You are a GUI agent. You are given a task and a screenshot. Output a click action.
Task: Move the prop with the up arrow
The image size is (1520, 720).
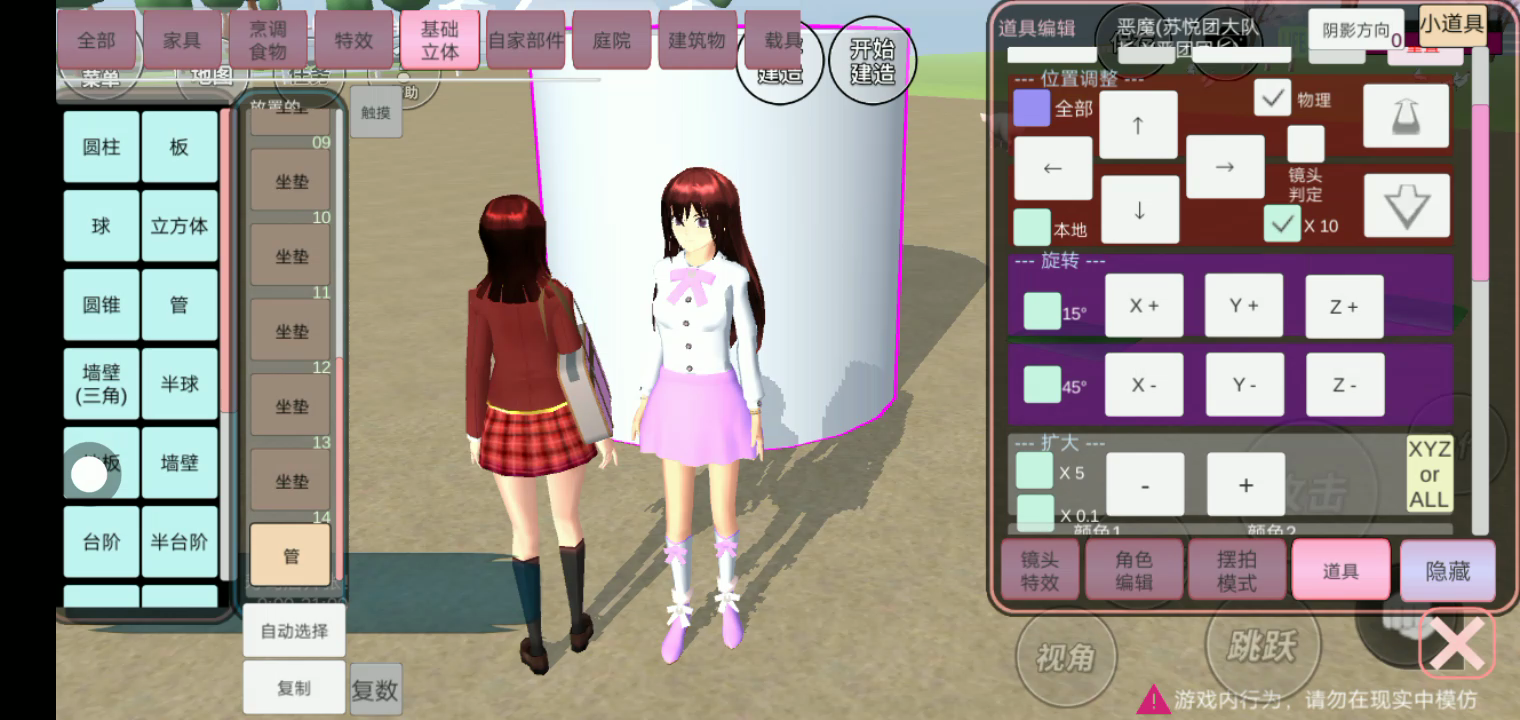coord(1138,125)
